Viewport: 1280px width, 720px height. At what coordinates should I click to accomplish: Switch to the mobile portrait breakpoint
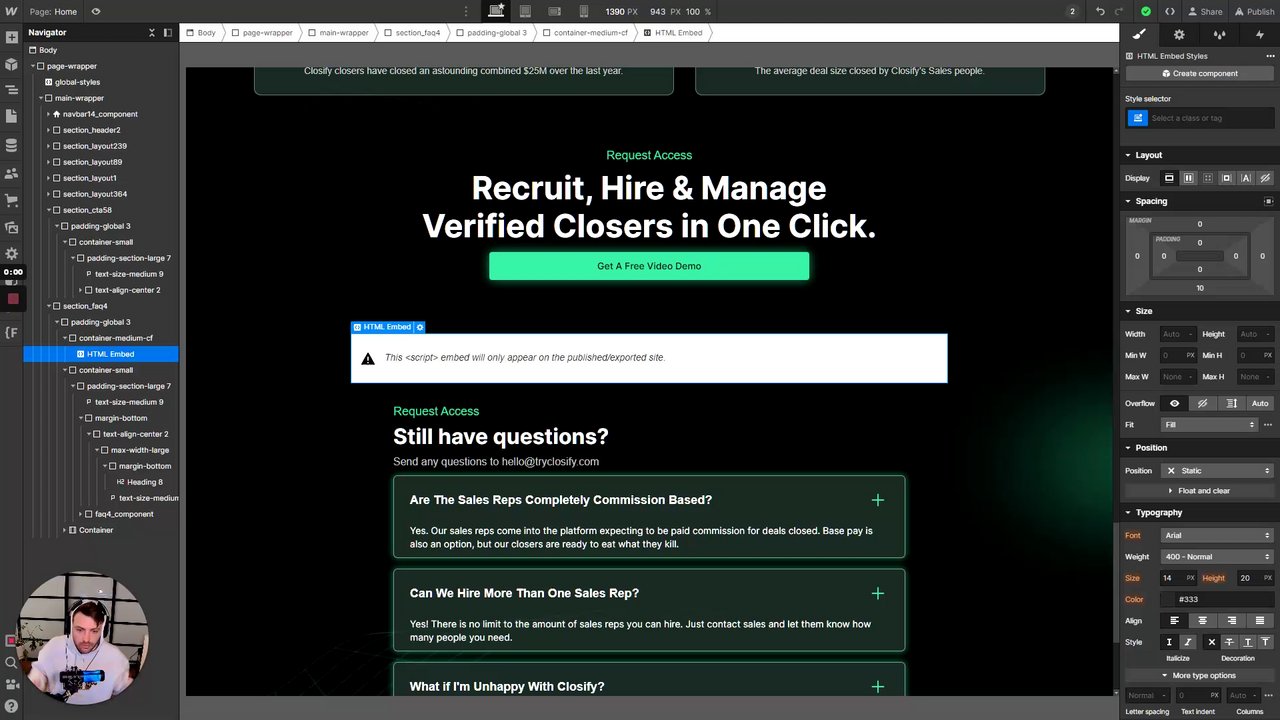(x=584, y=11)
